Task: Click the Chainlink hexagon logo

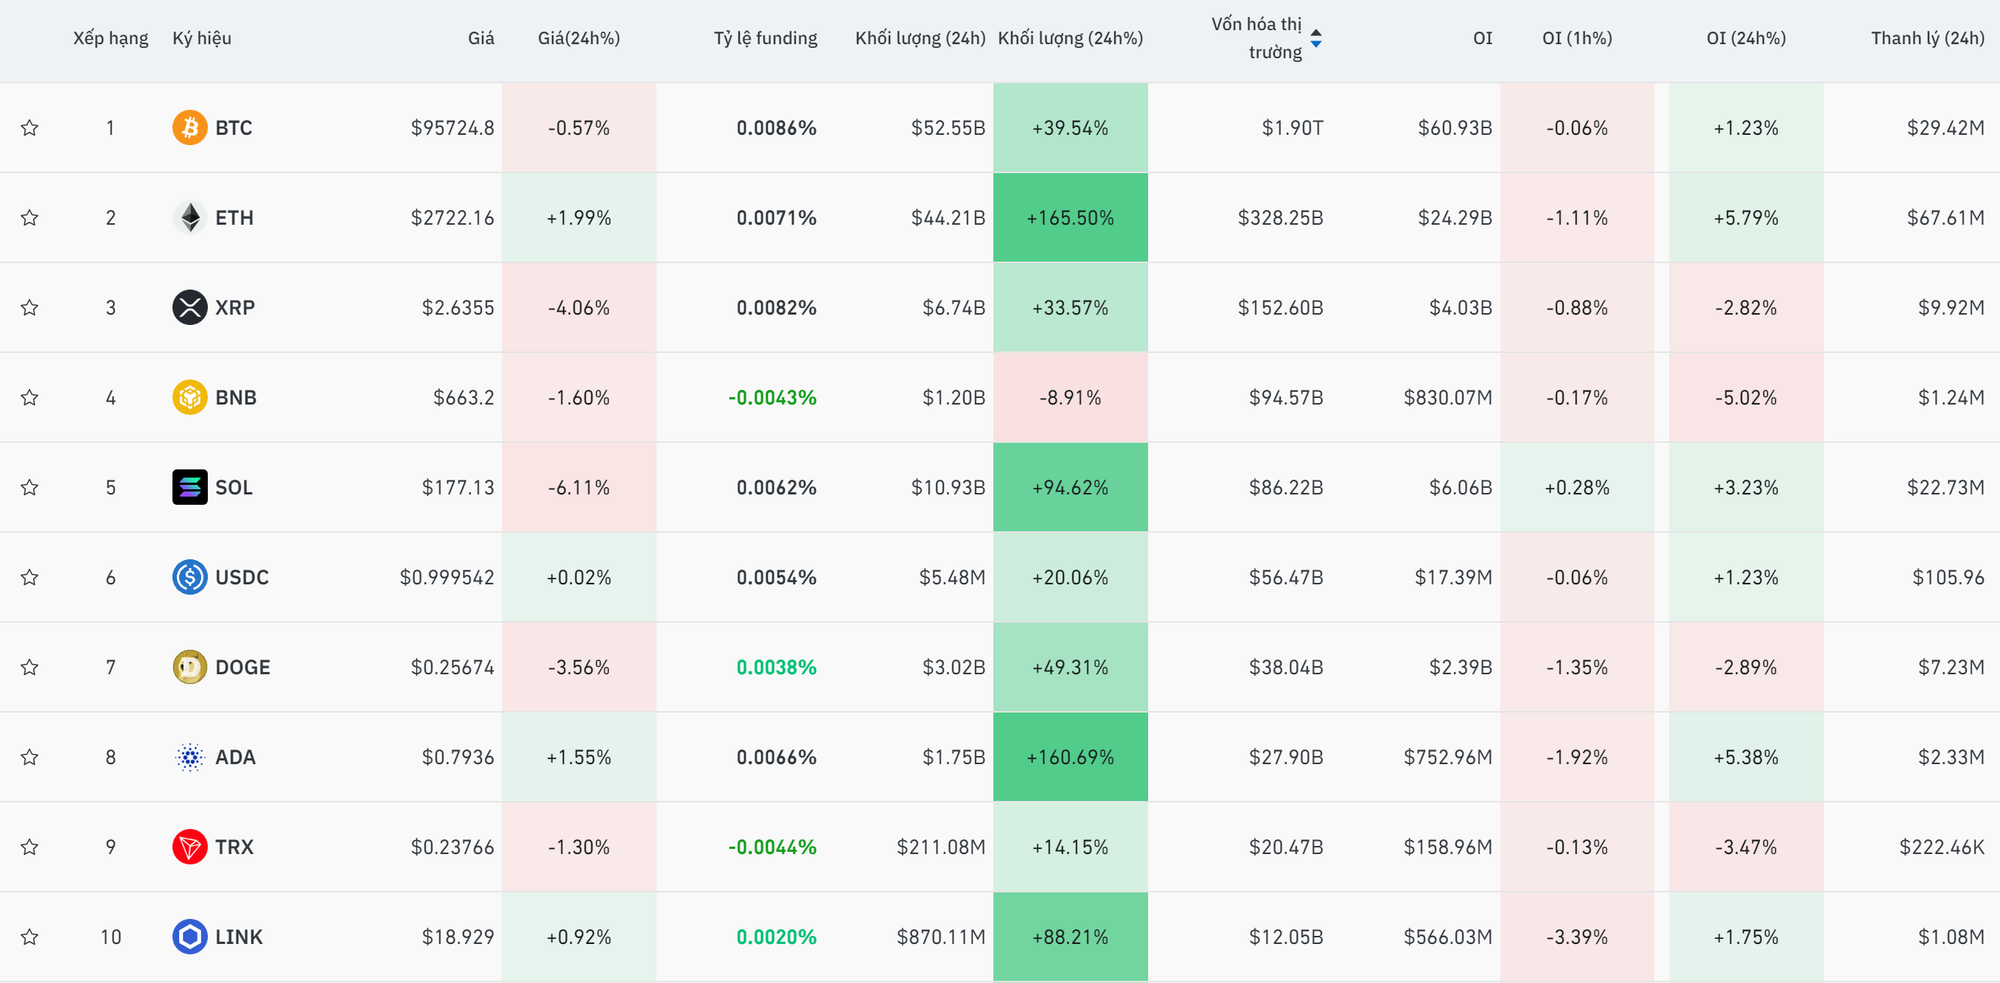Action: click(x=189, y=937)
